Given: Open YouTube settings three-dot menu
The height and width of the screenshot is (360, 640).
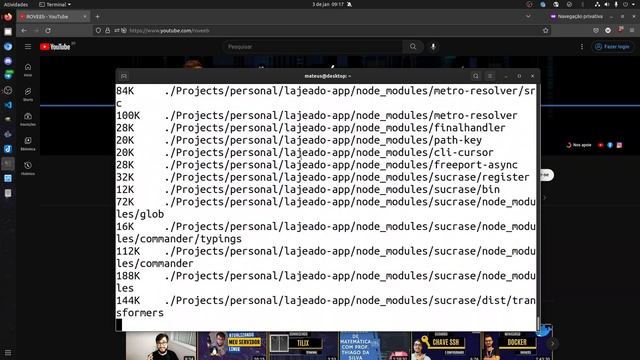Looking at the screenshot, I should [582, 47].
